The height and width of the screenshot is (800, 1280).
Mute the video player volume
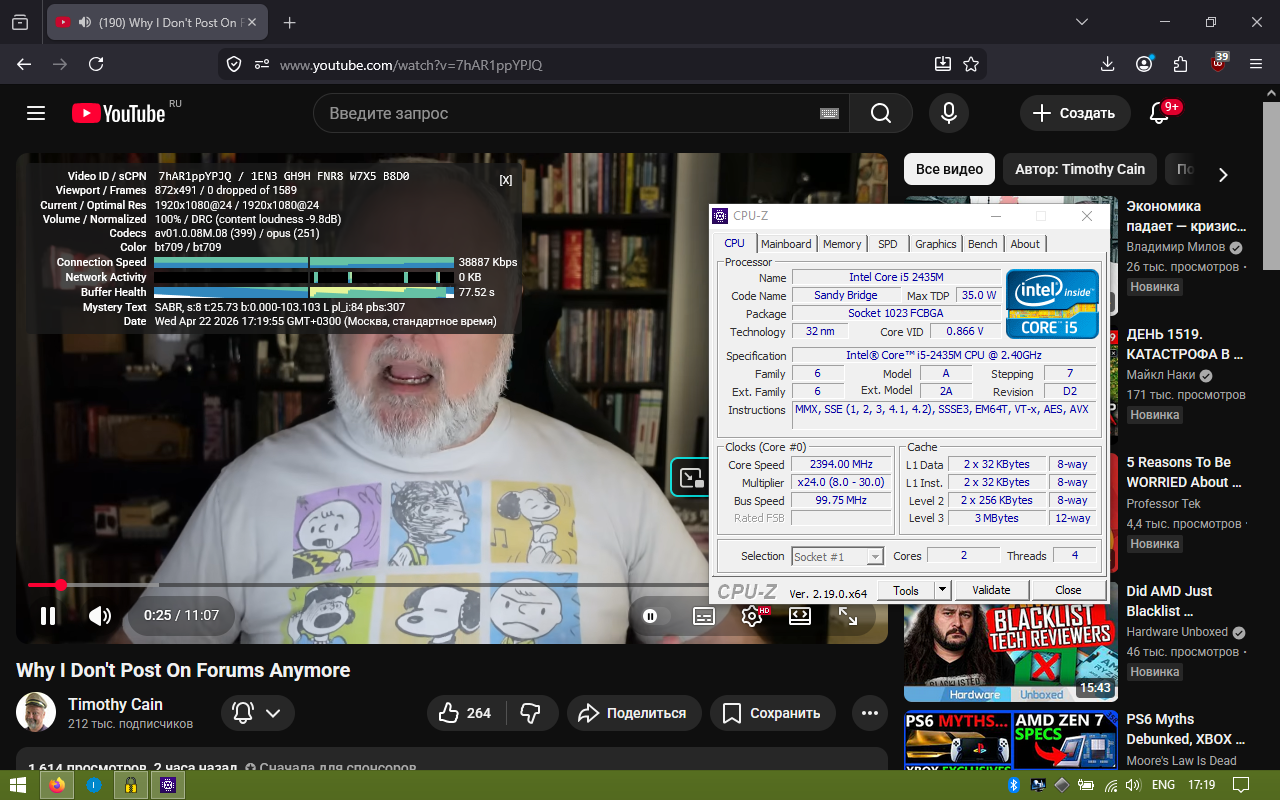99,616
